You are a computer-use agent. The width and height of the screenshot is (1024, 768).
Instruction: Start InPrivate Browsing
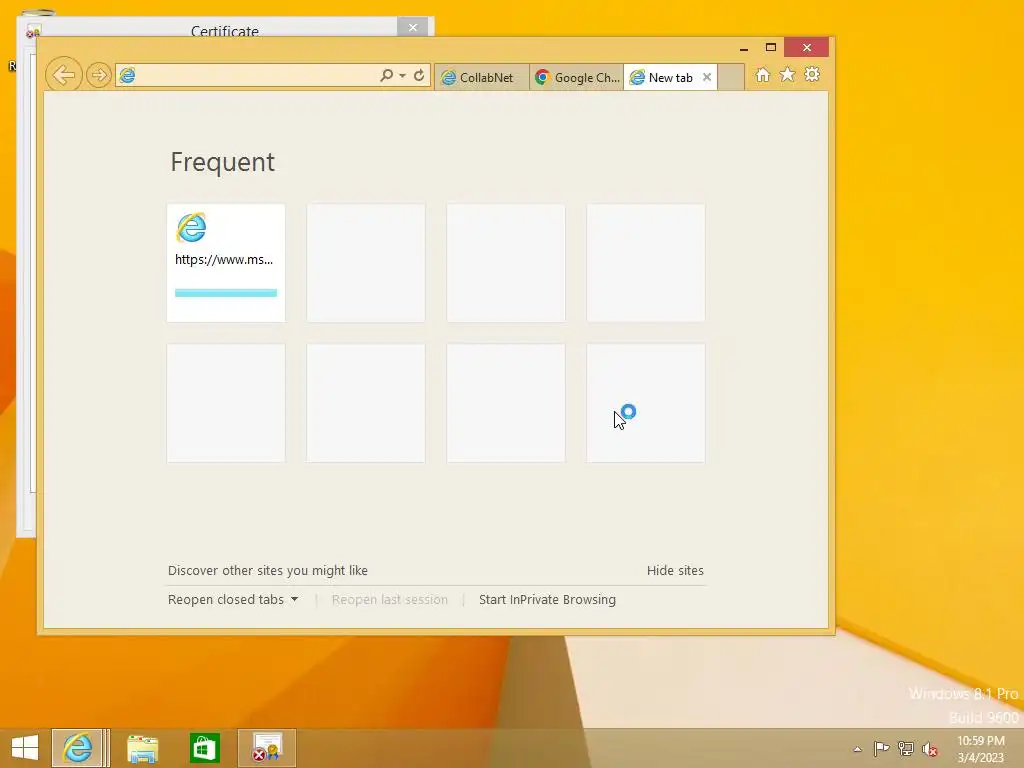coord(547,600)
